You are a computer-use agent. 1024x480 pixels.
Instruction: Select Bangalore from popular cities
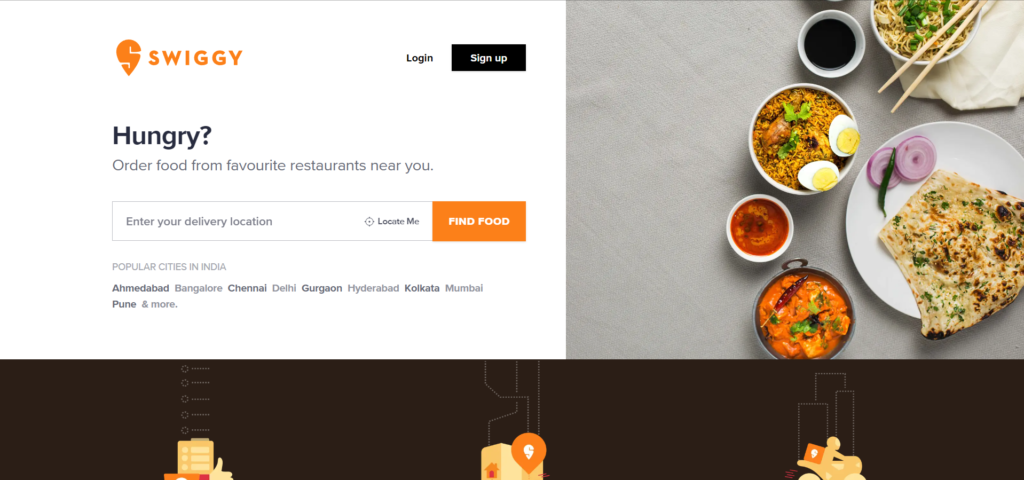point(199,288)
